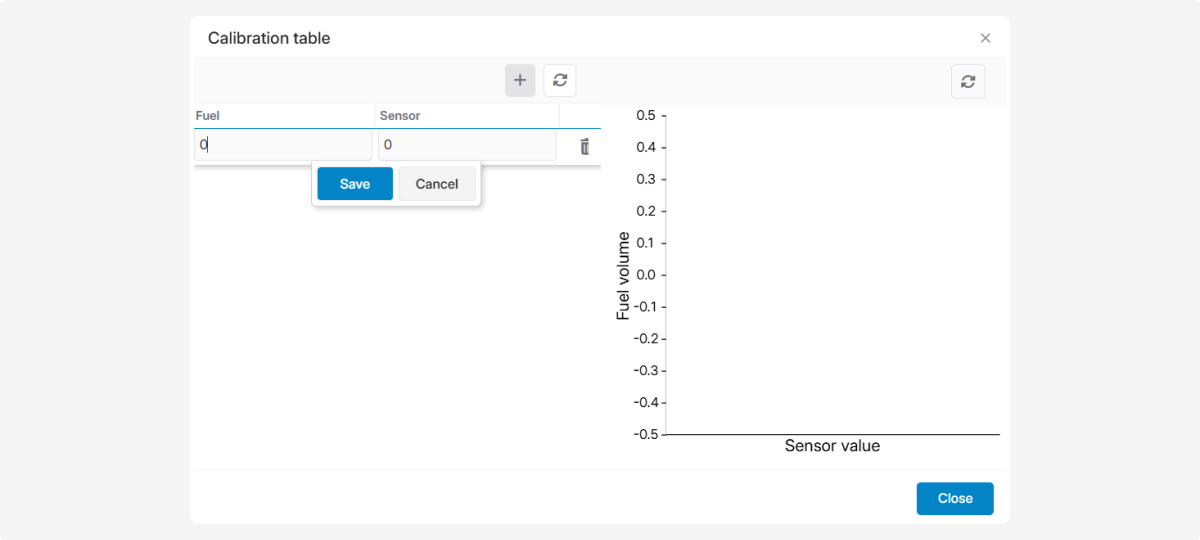Viewport: 1200px width, 540px height.
Task: Click the -0.5 tick on the chart axis
Action: point(643,434)
